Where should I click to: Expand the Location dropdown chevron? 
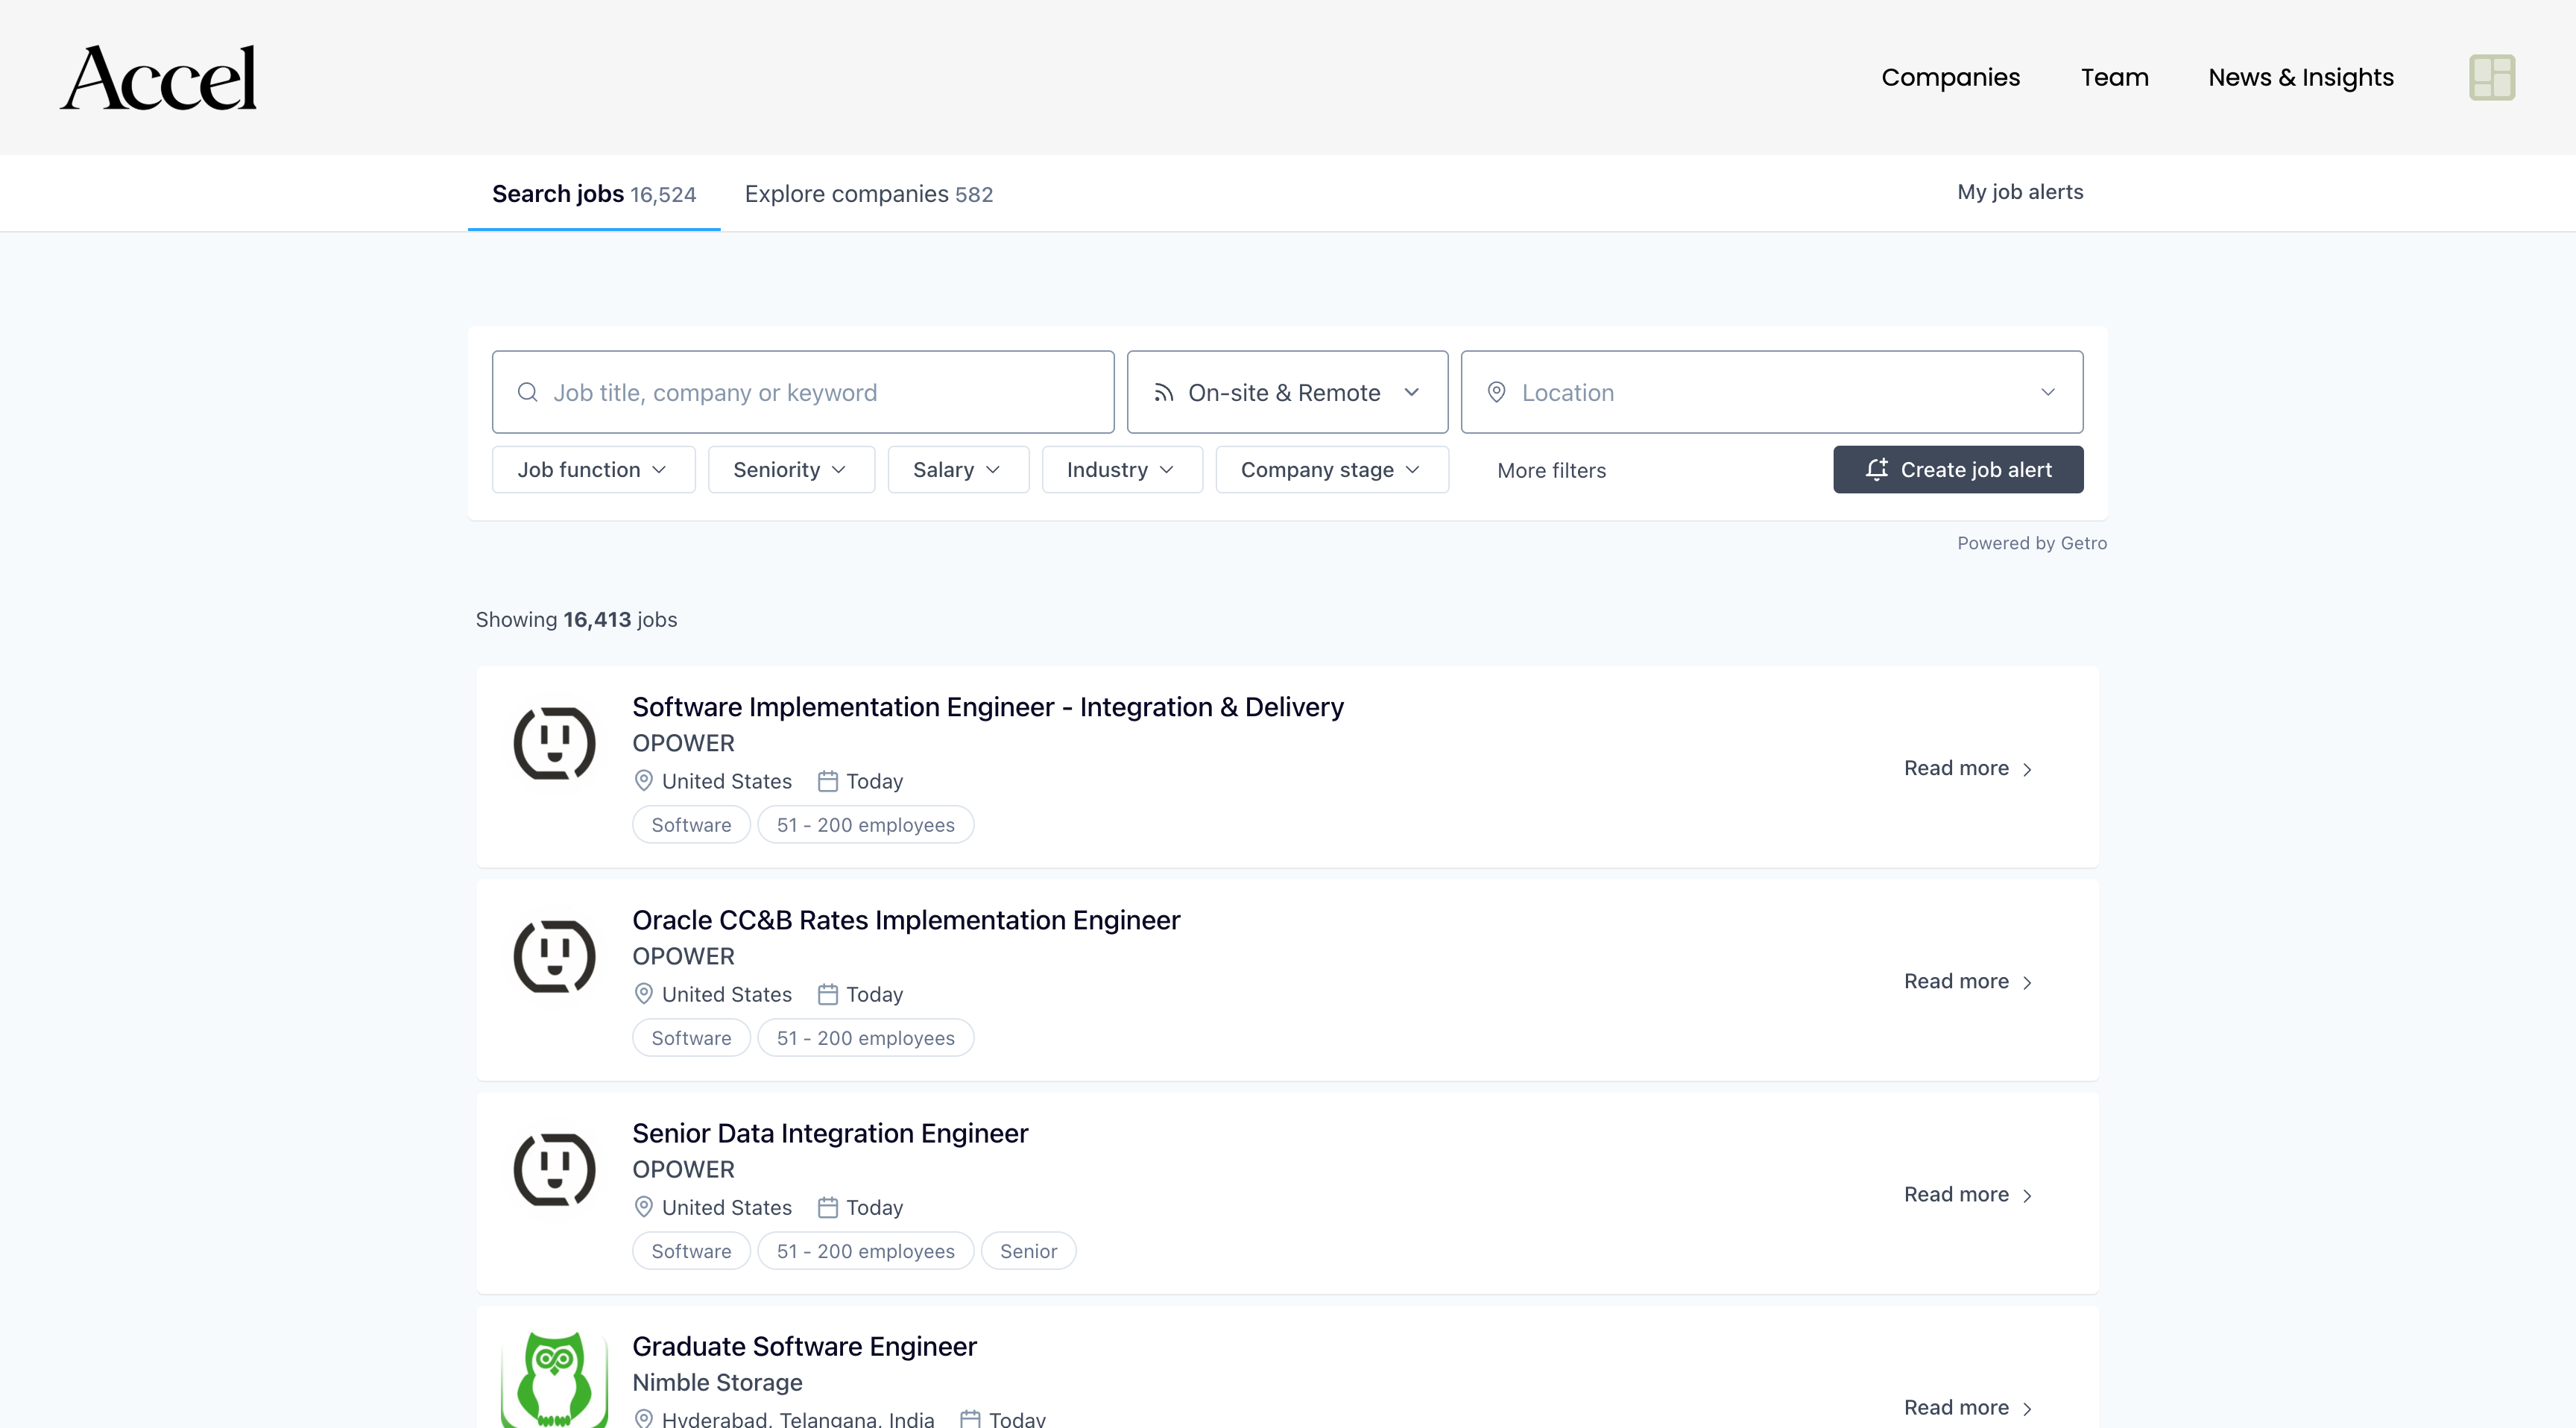tap(2048, 392)
